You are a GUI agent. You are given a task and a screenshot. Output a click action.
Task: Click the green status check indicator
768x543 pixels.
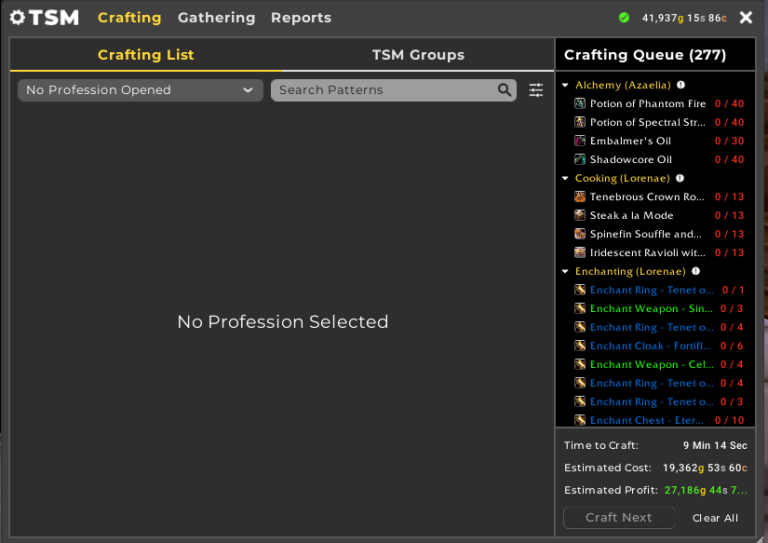coord(624,18)
